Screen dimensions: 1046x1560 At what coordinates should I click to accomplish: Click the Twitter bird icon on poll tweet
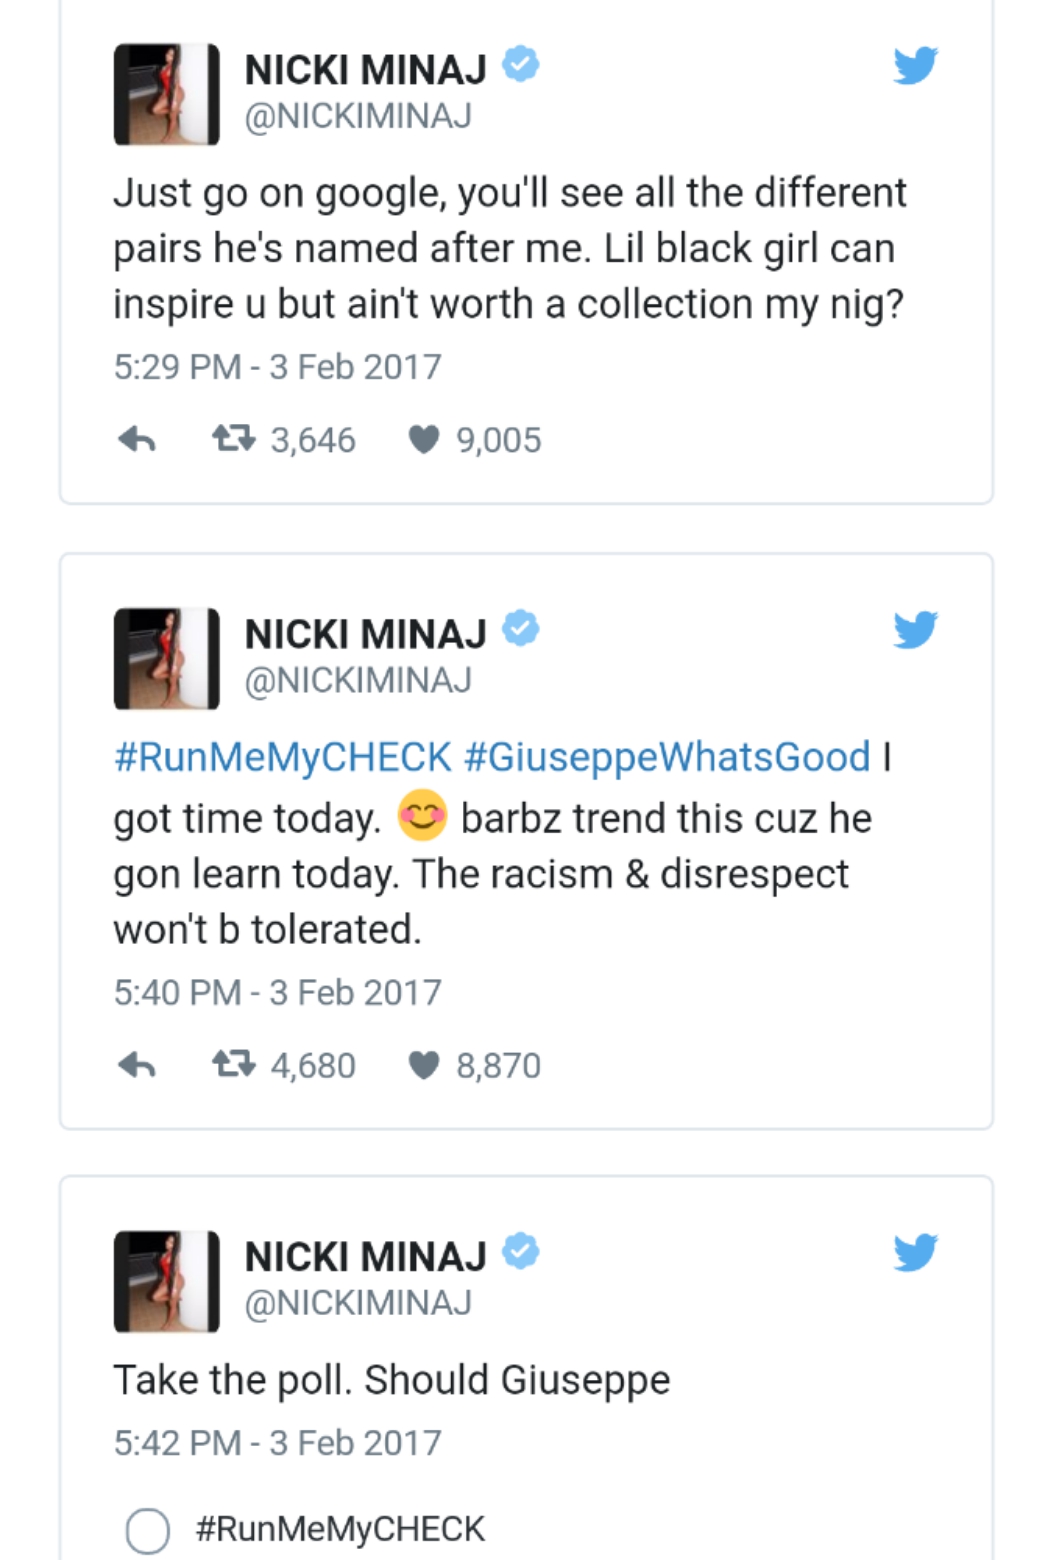click(x=915, y=1252)
